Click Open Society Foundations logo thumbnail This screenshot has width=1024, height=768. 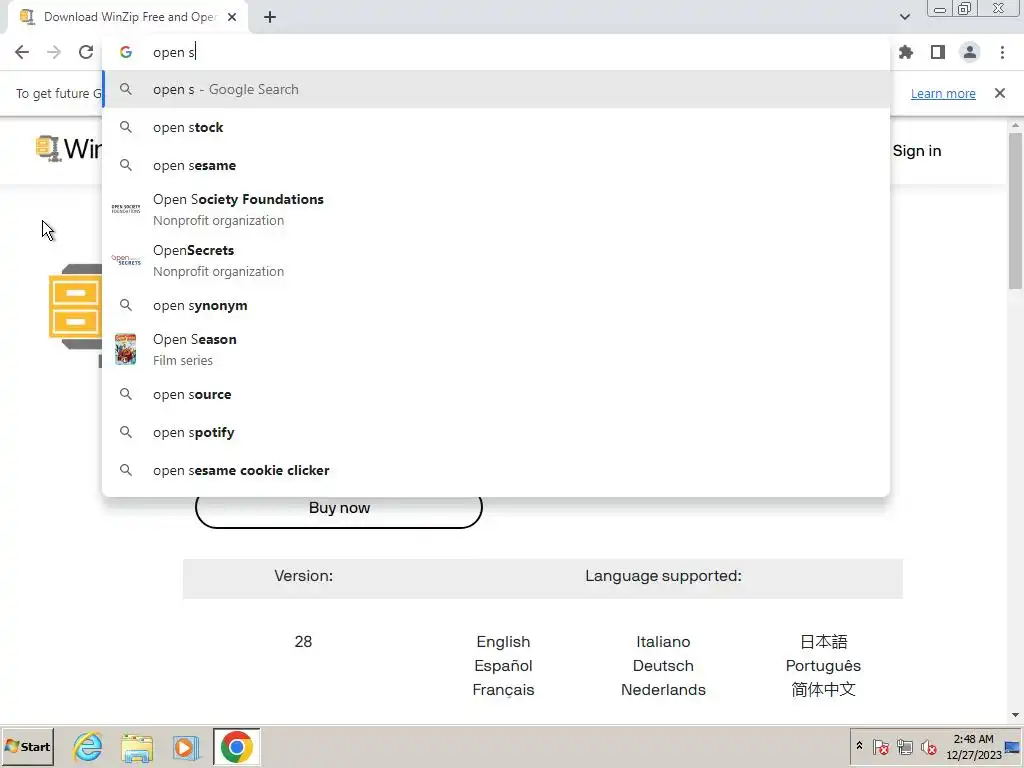(x=126, y=209)
